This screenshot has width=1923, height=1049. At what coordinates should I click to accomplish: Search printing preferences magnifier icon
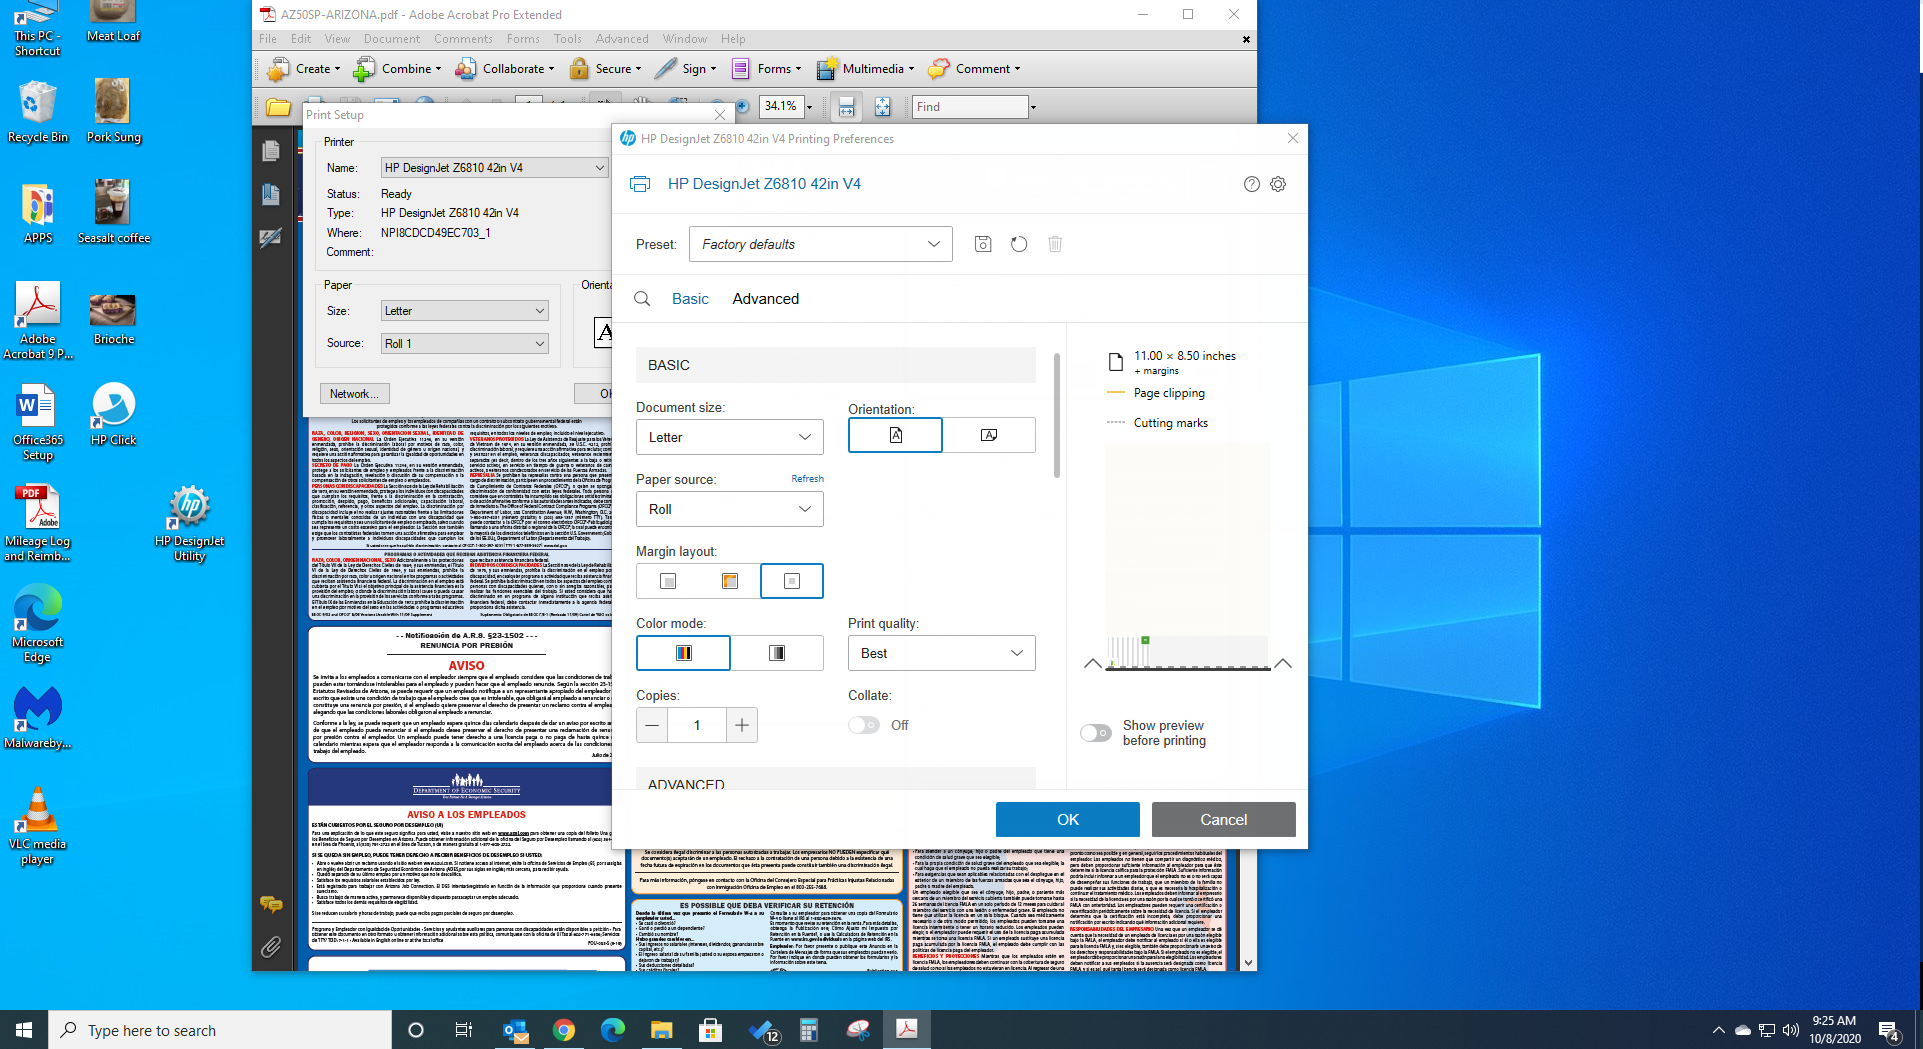pos(642,299)
